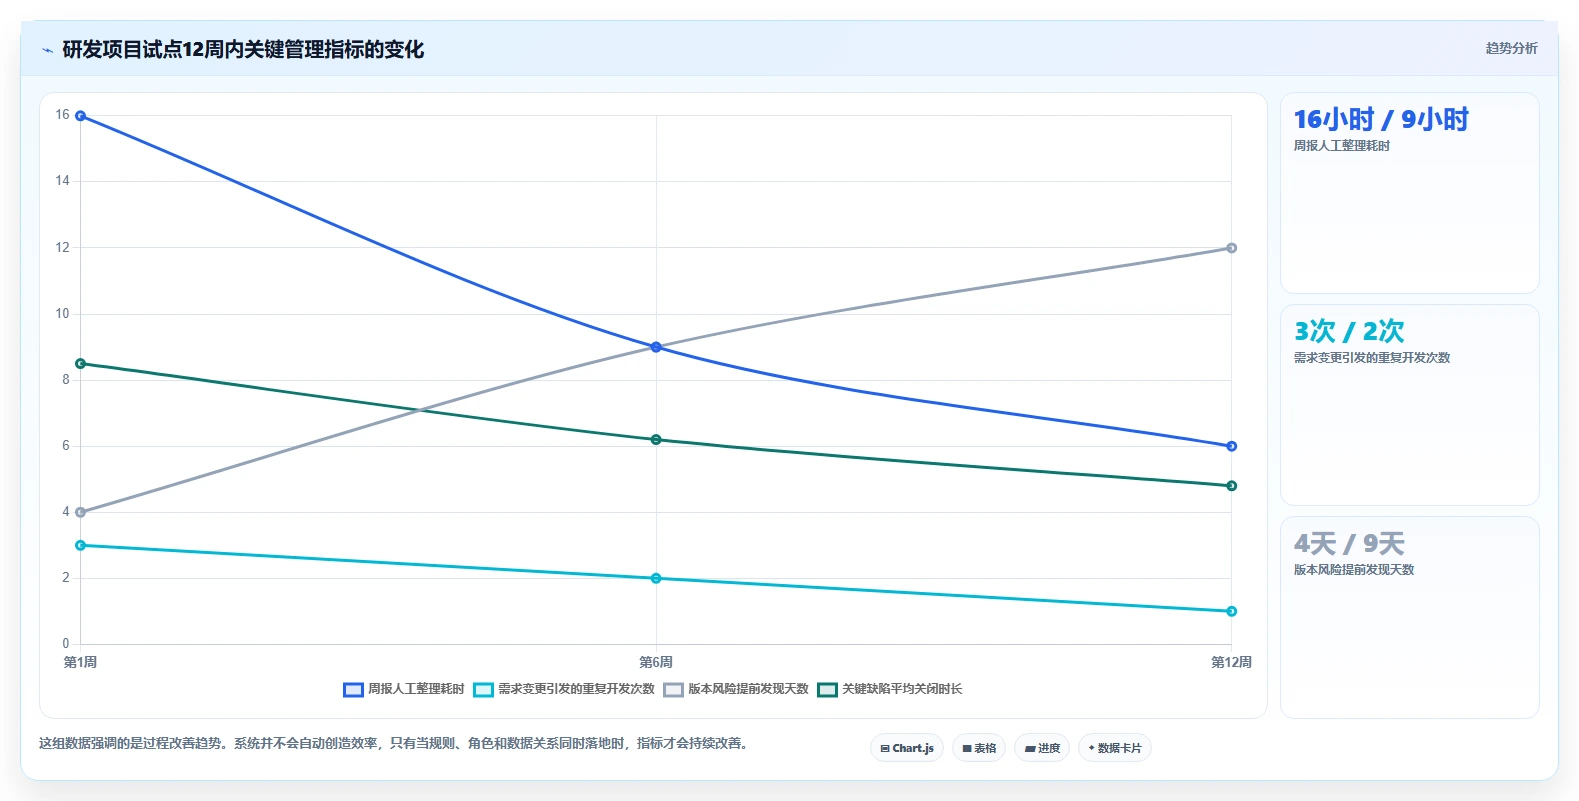1579x801 pixels.
Task: Click the 数据卡片 tag chip
Action: 1115,748
